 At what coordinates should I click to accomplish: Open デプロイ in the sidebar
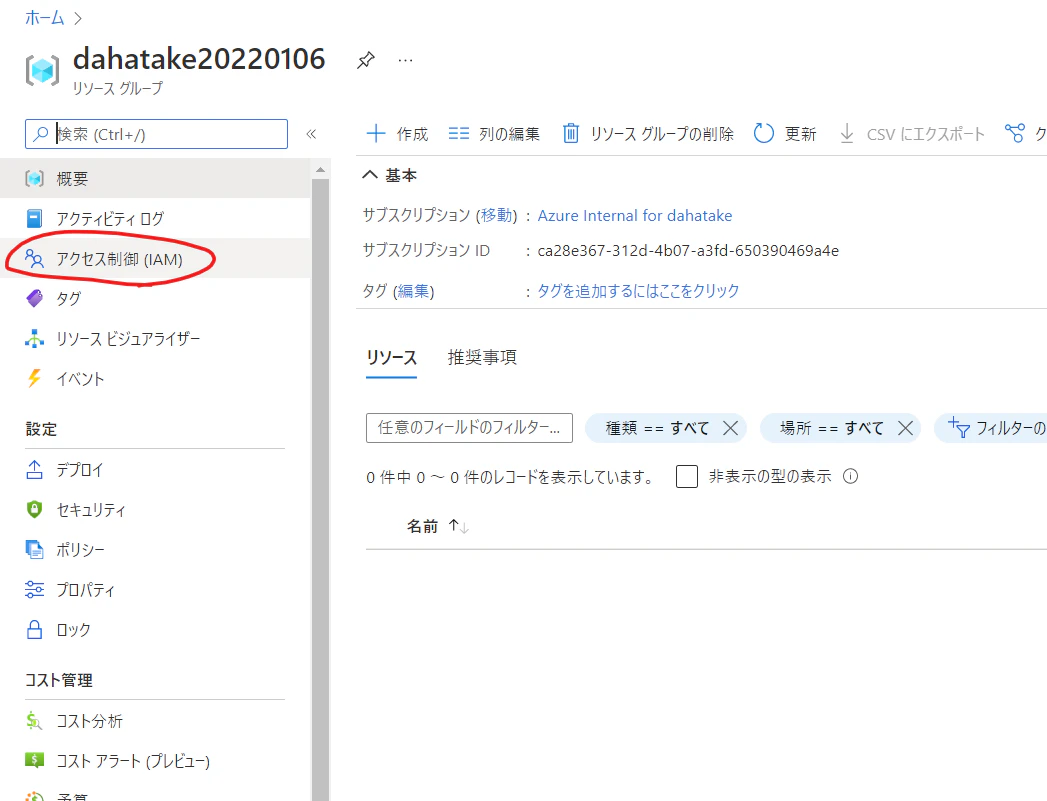click(155, 469)
